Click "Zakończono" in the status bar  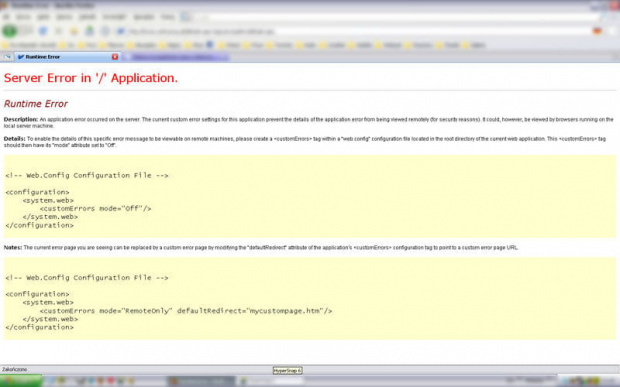coord(15,369)
